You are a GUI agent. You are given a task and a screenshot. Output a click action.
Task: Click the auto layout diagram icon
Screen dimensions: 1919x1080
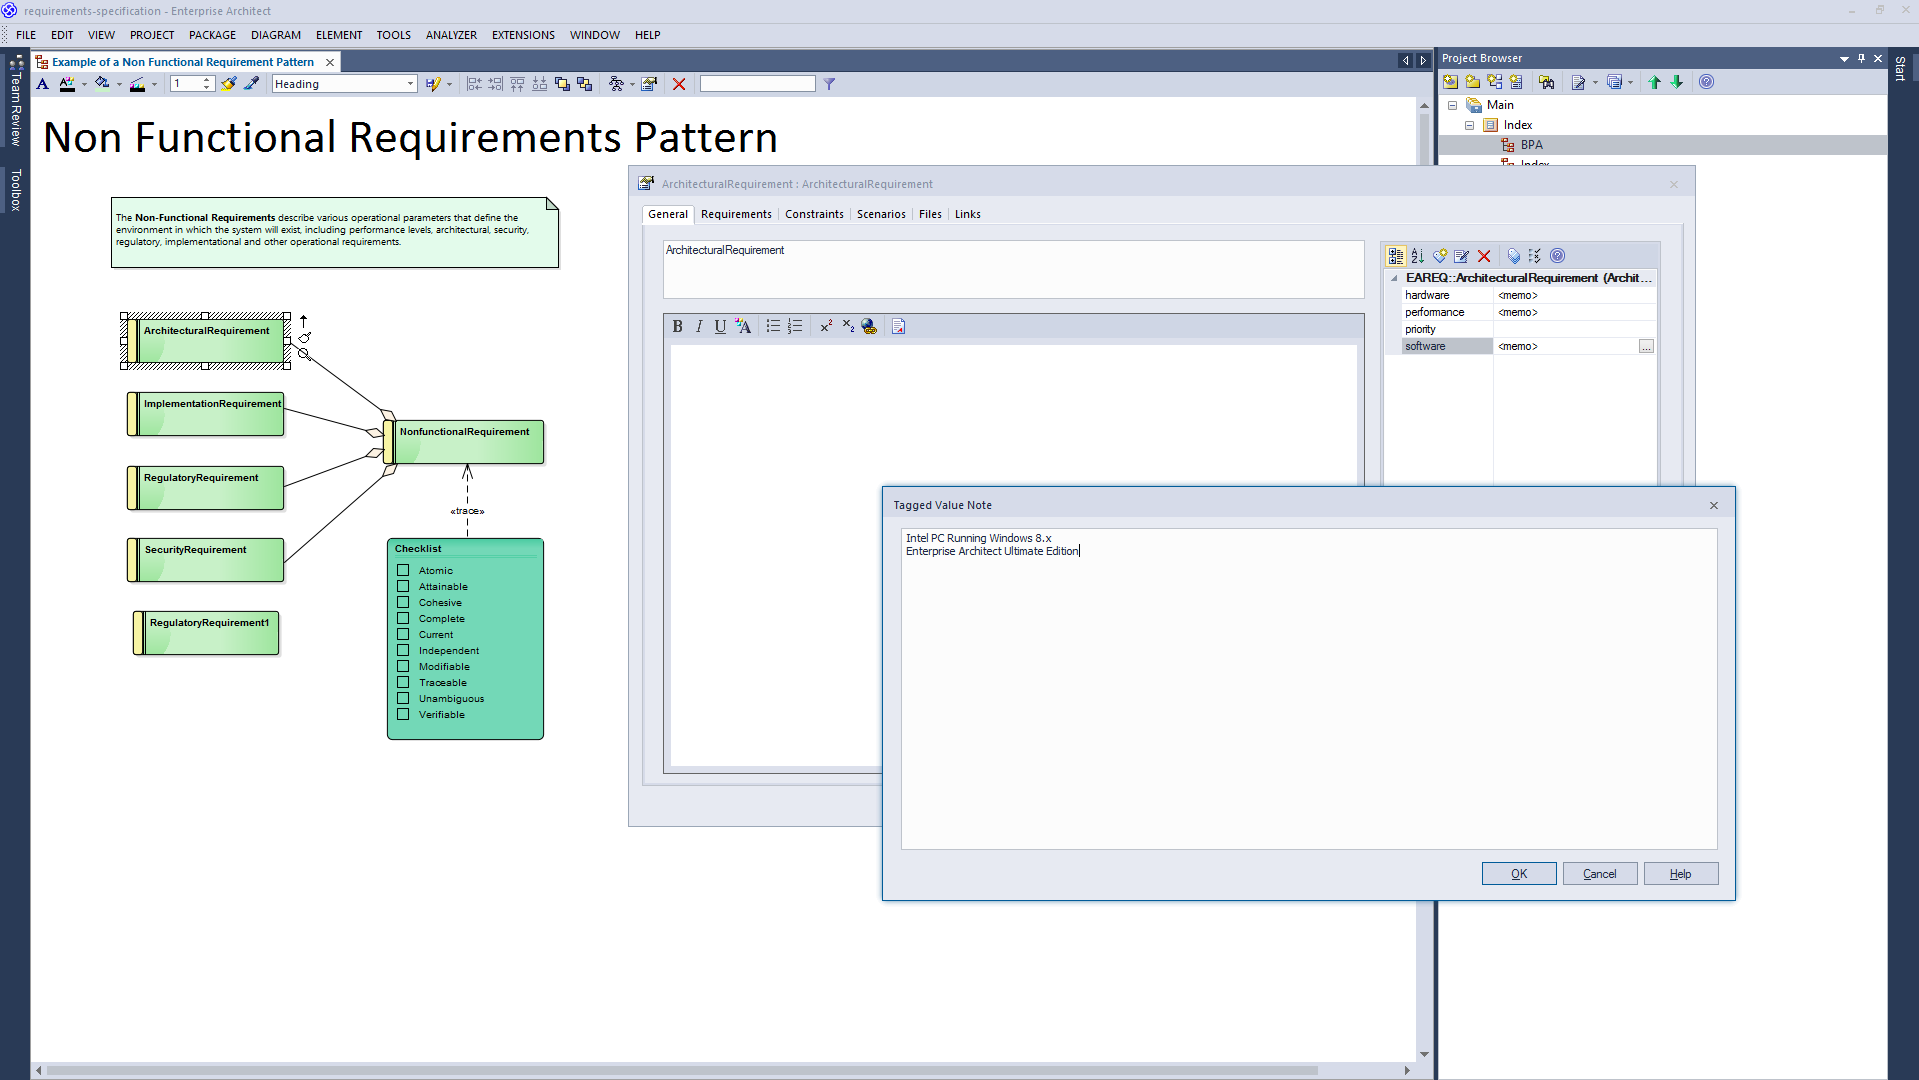(616, 84)
